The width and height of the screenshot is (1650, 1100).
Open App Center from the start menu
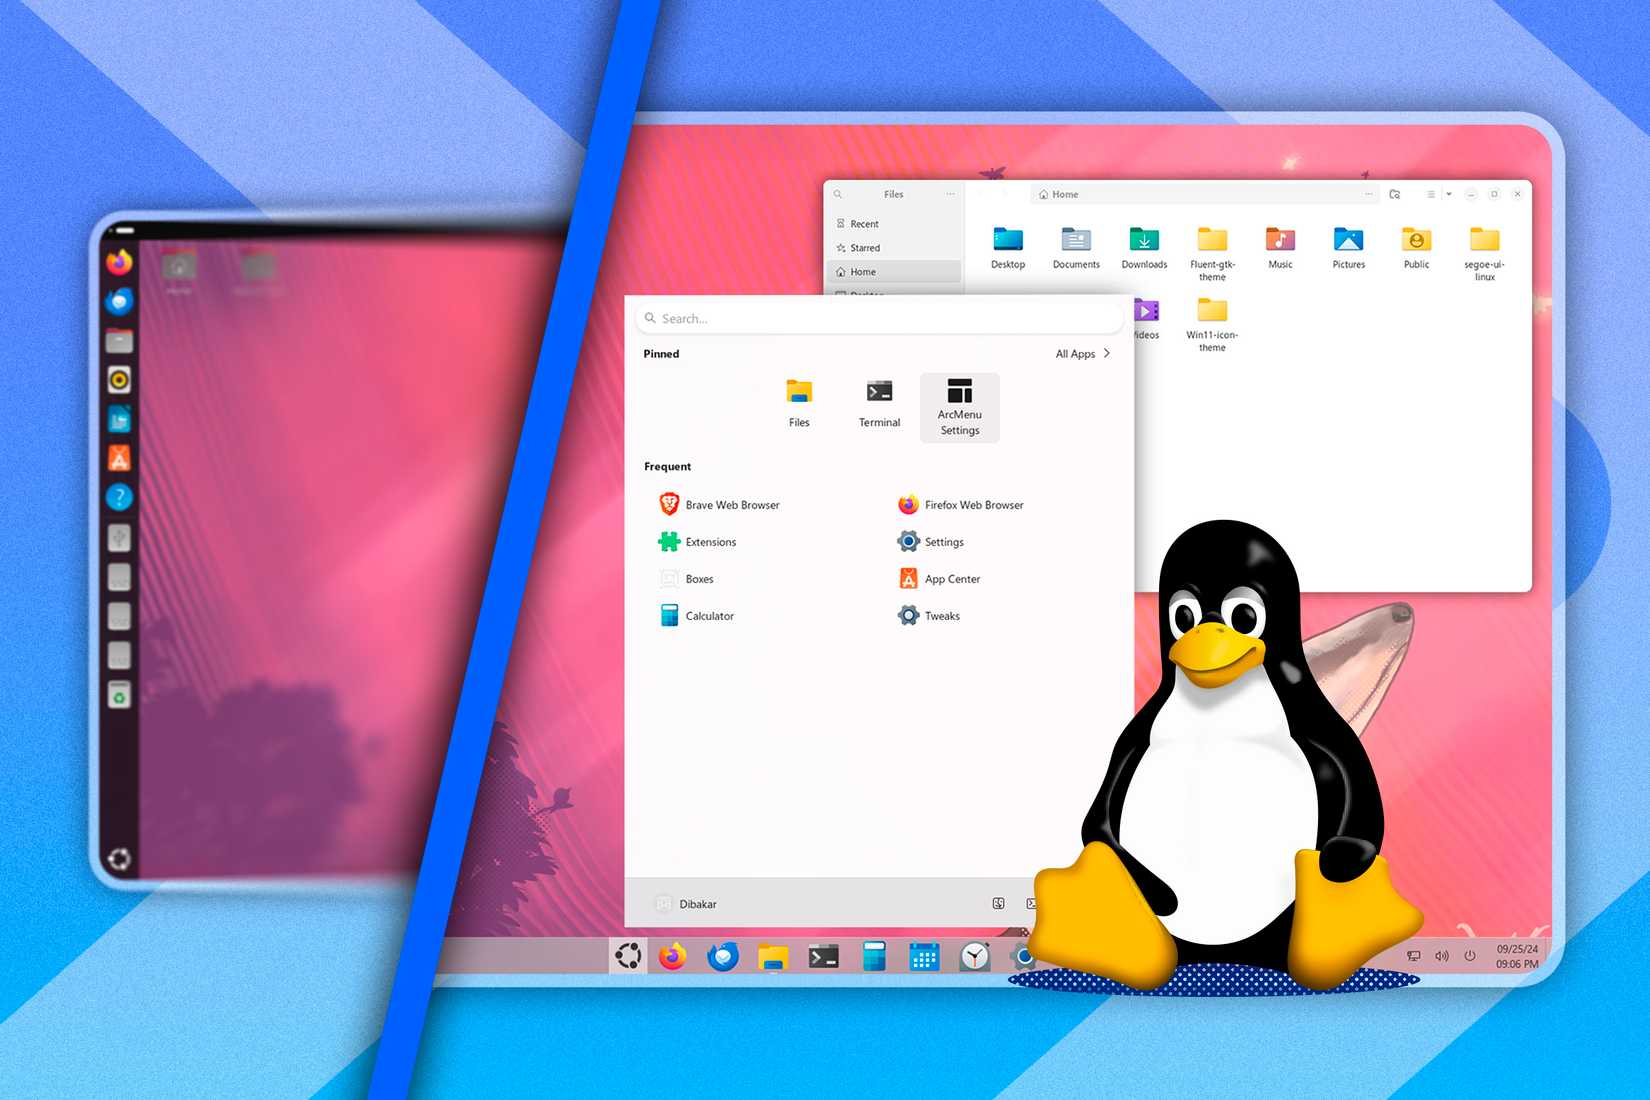951,578
